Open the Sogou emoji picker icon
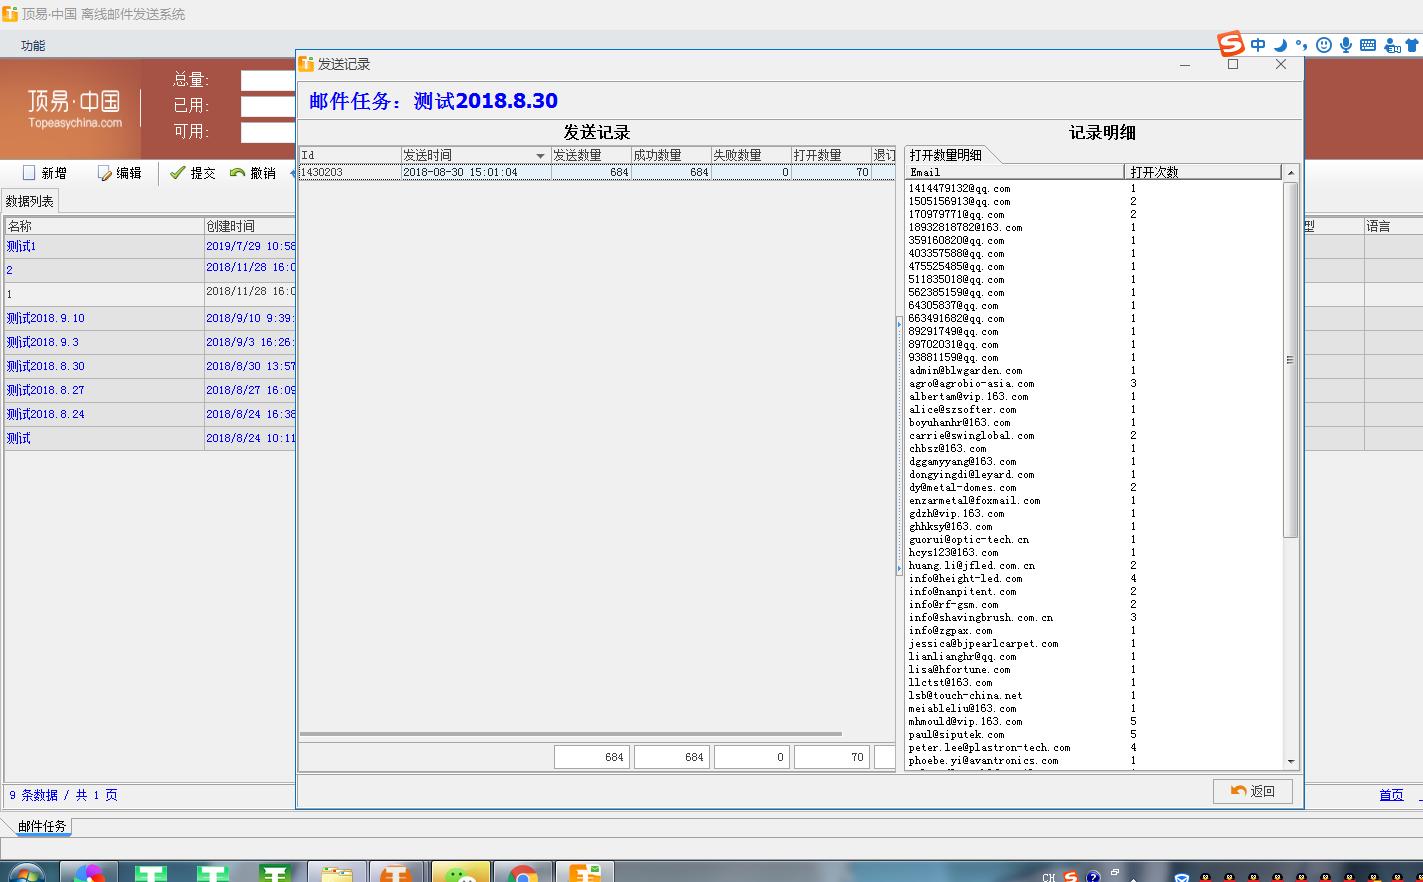 point(1322,44)
